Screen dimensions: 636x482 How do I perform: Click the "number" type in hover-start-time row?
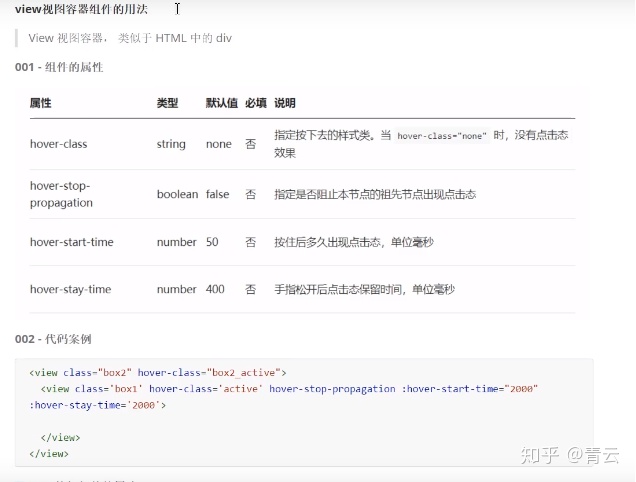[x=176, y=242]
